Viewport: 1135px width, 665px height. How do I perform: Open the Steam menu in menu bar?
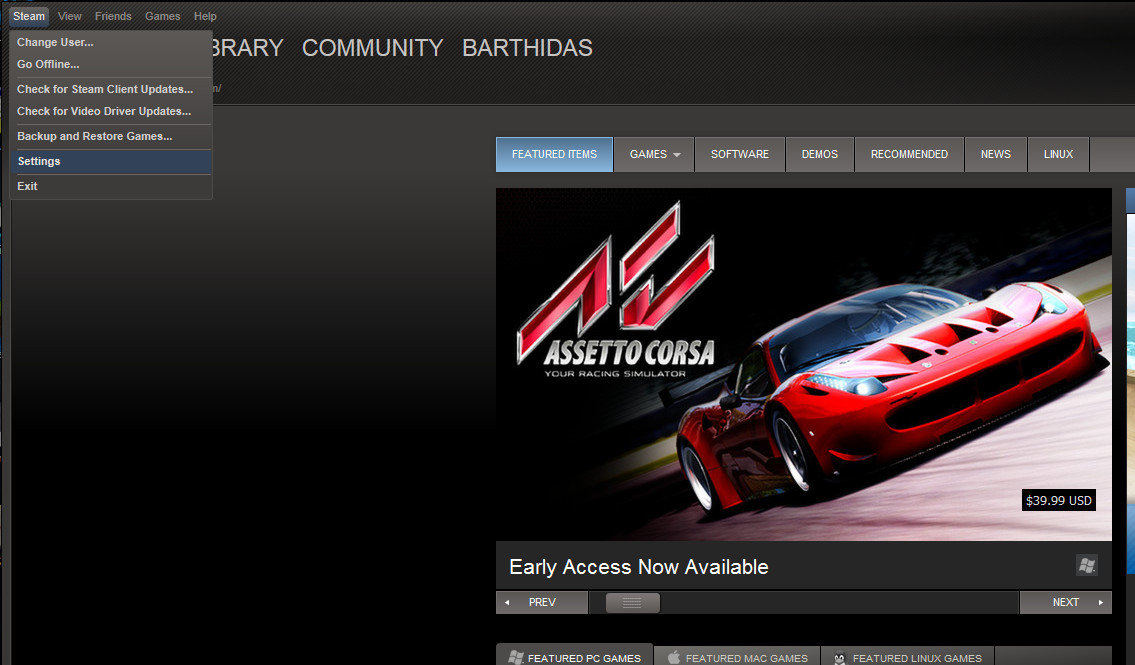(x=29, y=16)
